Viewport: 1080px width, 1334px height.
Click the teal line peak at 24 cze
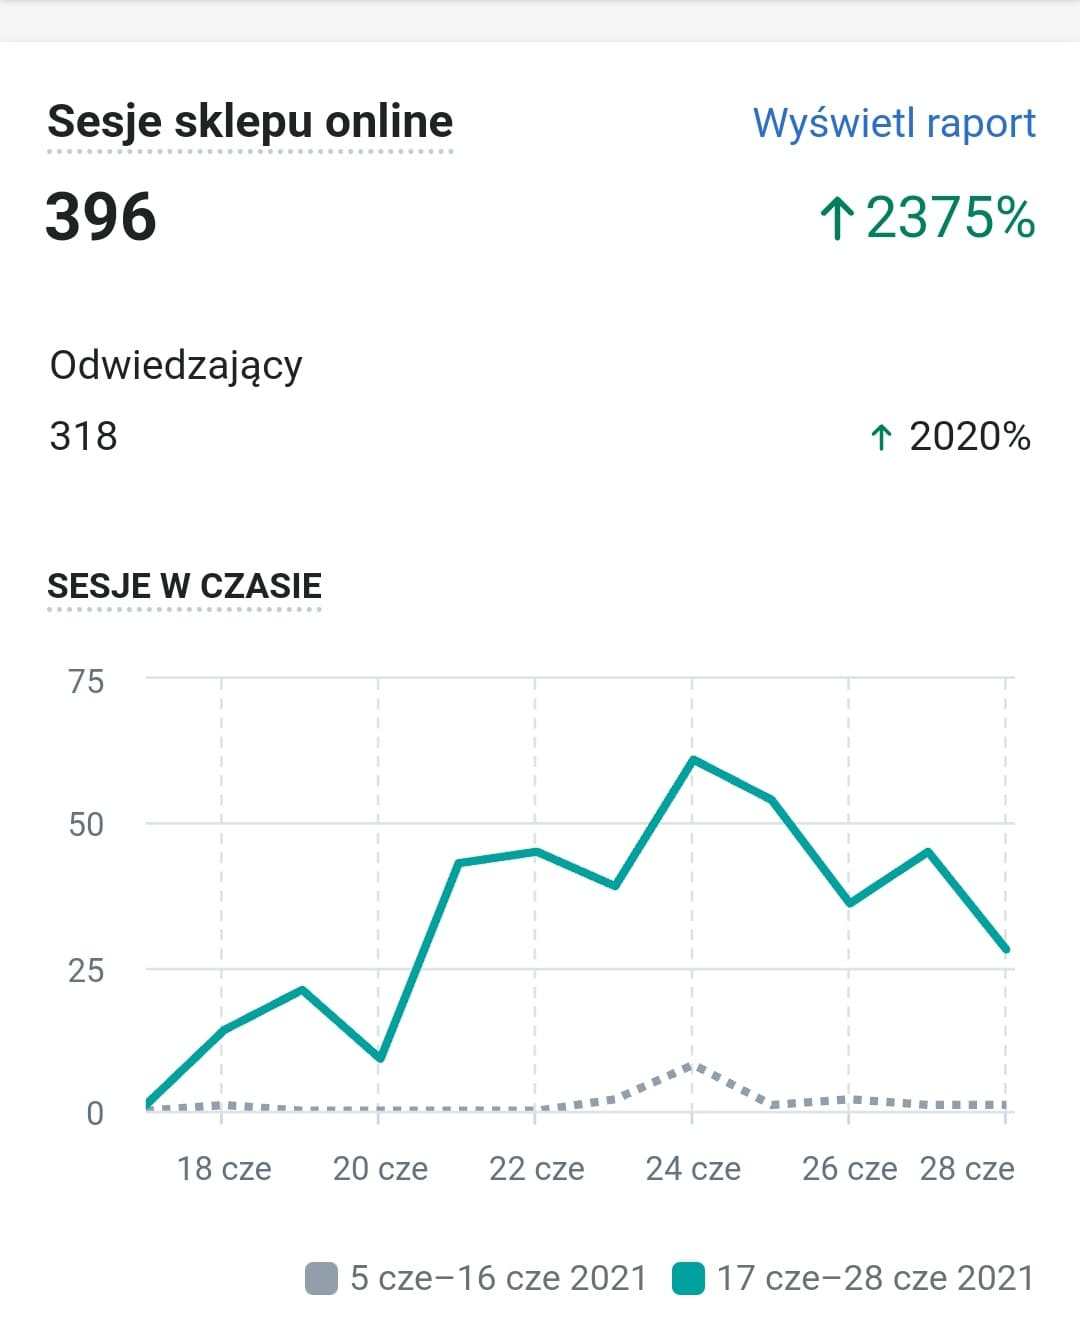click(692, 759)
